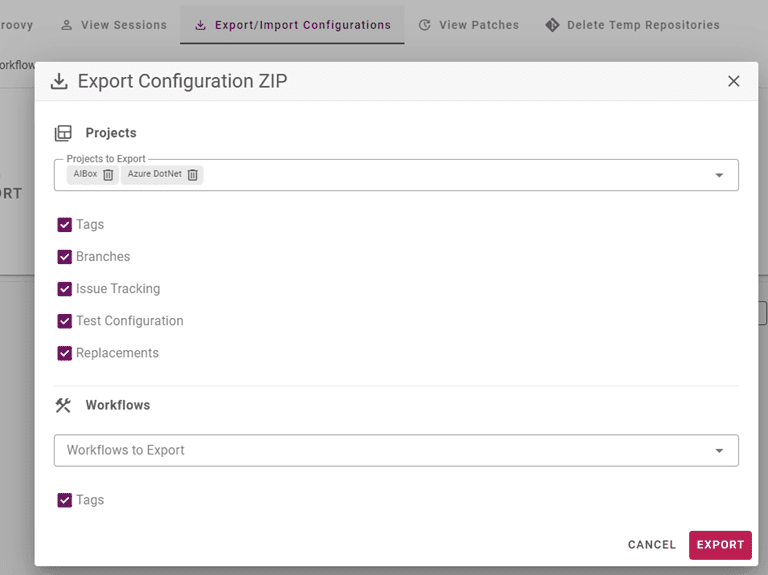The height and width of the screenshot is (575, 768).
Task: Expand the Projects to Export dropdown arrow
Action: point(719,175)
